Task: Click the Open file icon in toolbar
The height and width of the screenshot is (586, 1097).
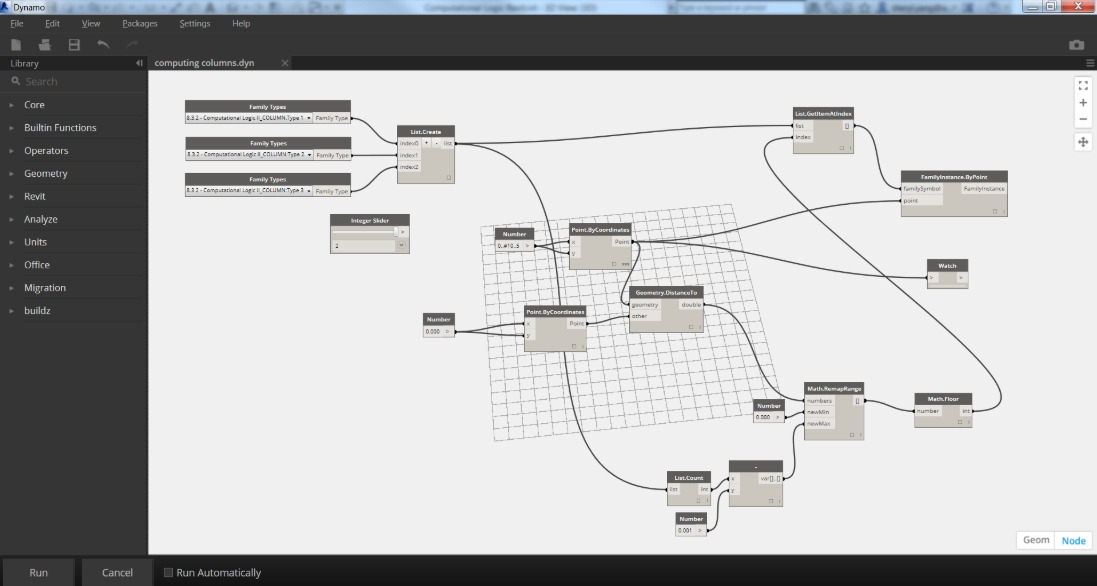Action: pyautogui.click(x=45, y=45)
